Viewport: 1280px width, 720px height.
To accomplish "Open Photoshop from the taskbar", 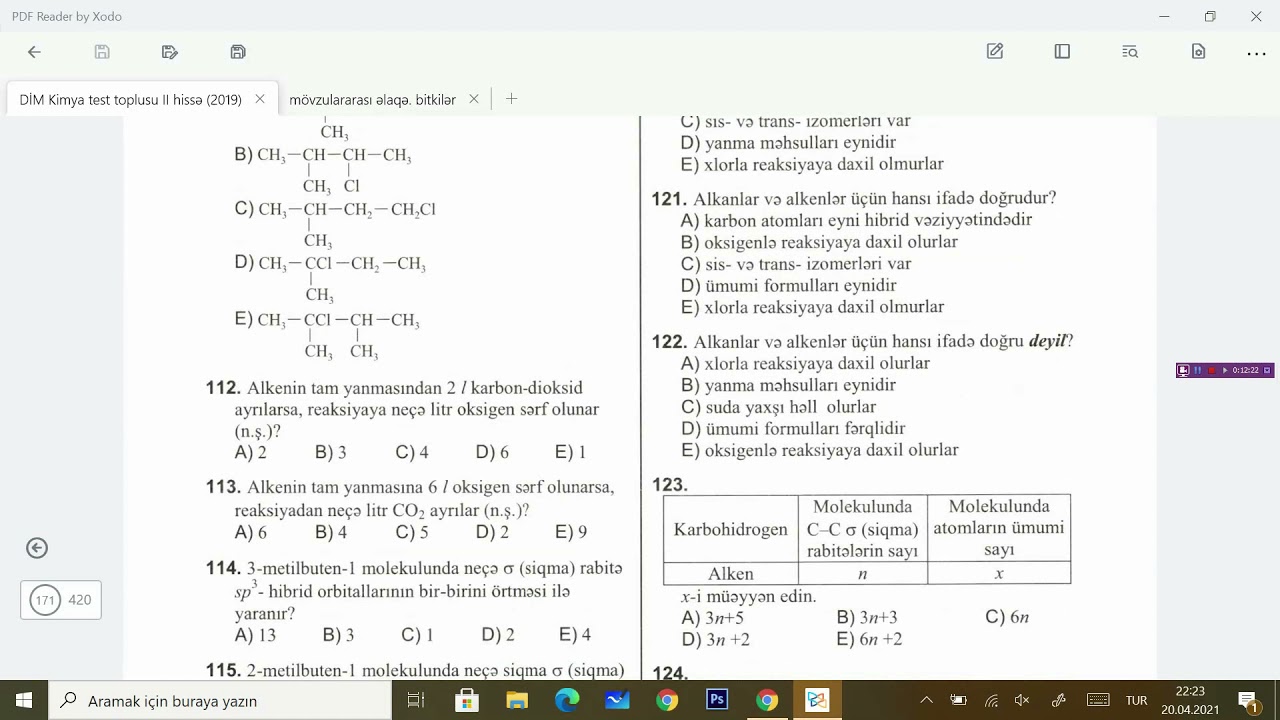I will click(717, 700).
